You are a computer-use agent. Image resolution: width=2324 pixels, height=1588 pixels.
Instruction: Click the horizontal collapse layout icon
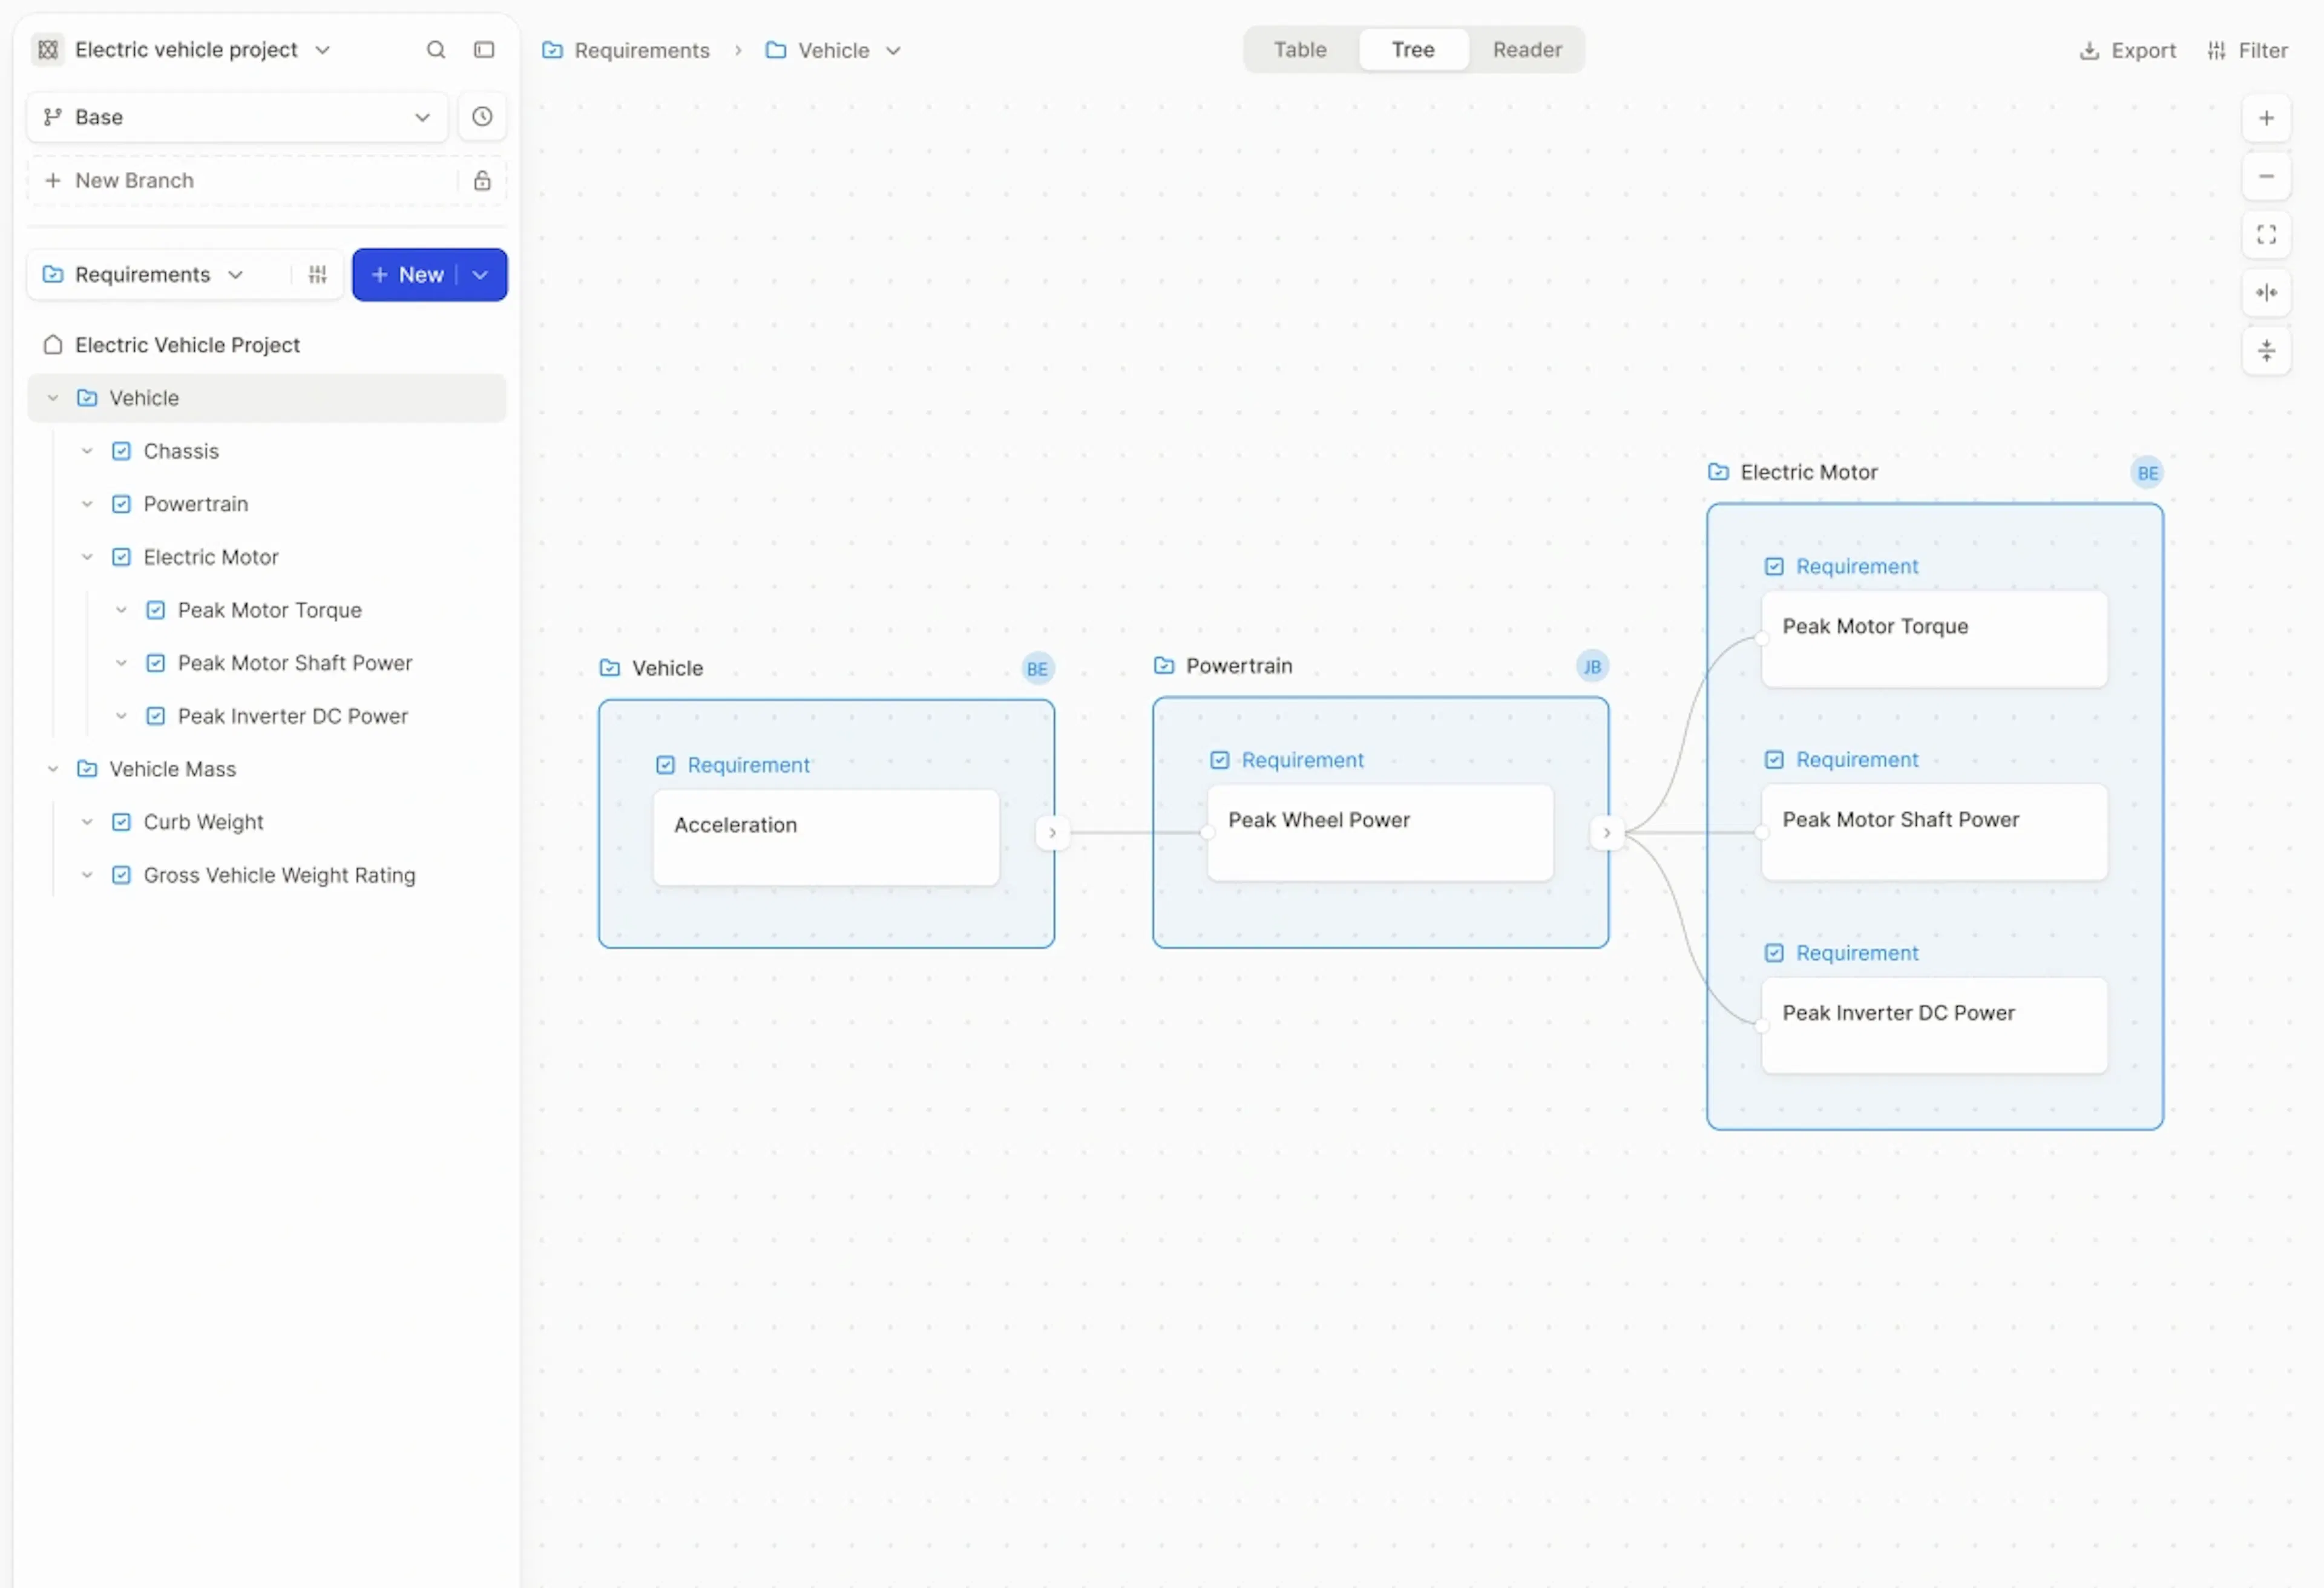[x=2266, y=293]
